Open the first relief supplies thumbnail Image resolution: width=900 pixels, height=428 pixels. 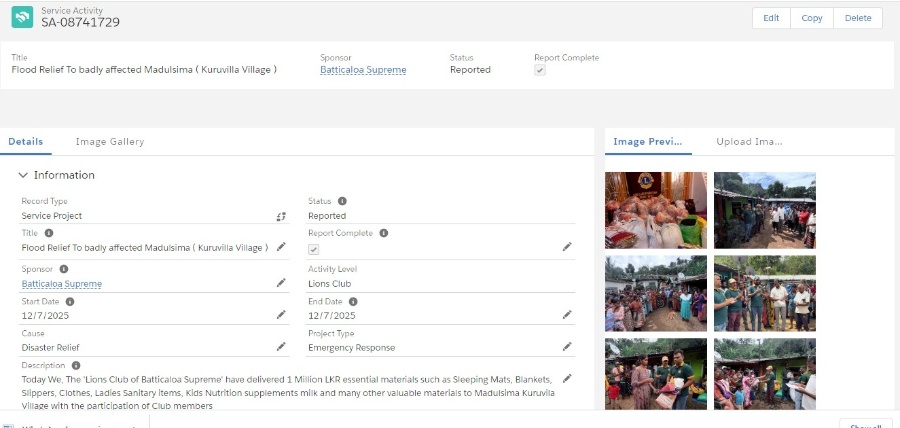coord(655,210)
